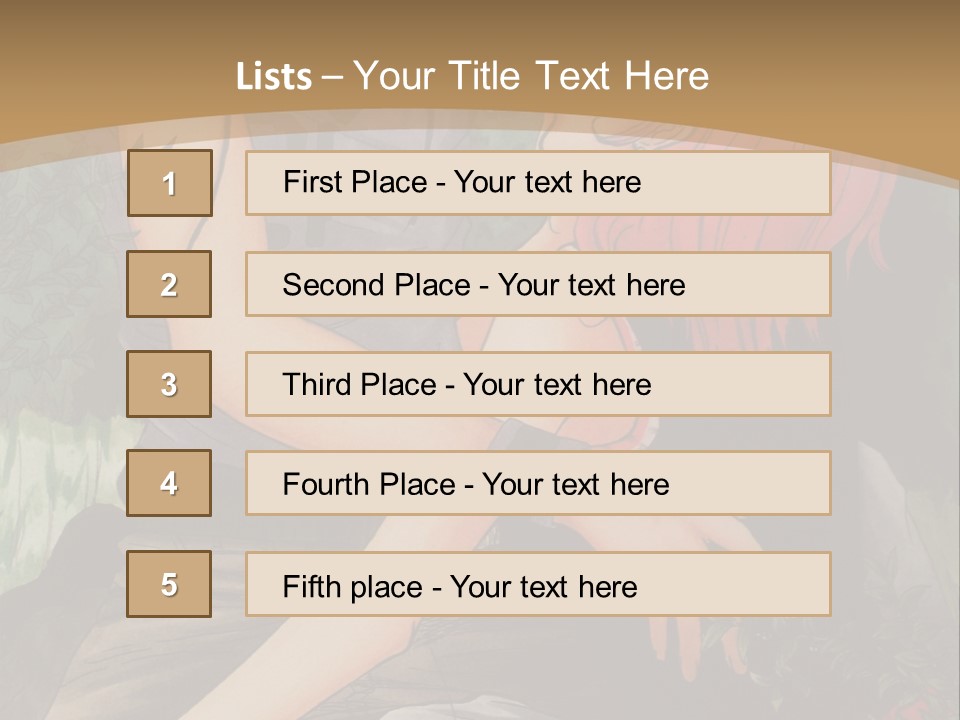
Task: Choose the number 5 box
Action: [169, 584]
